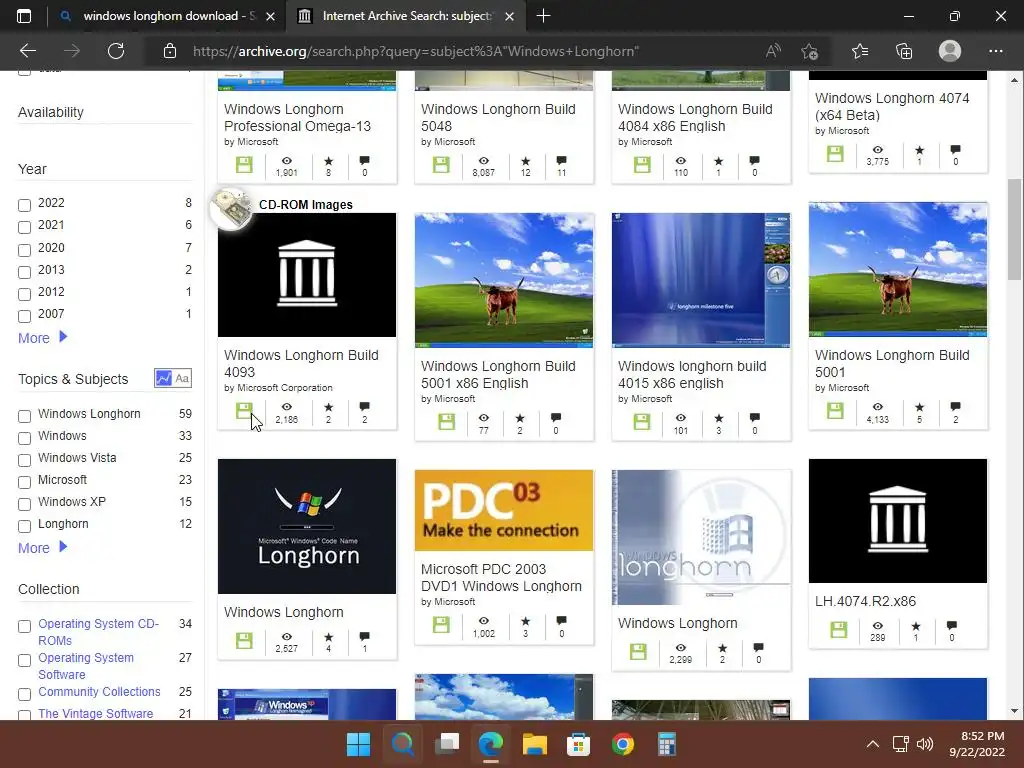Click the scrollbar down arrow

point(1014,711)
